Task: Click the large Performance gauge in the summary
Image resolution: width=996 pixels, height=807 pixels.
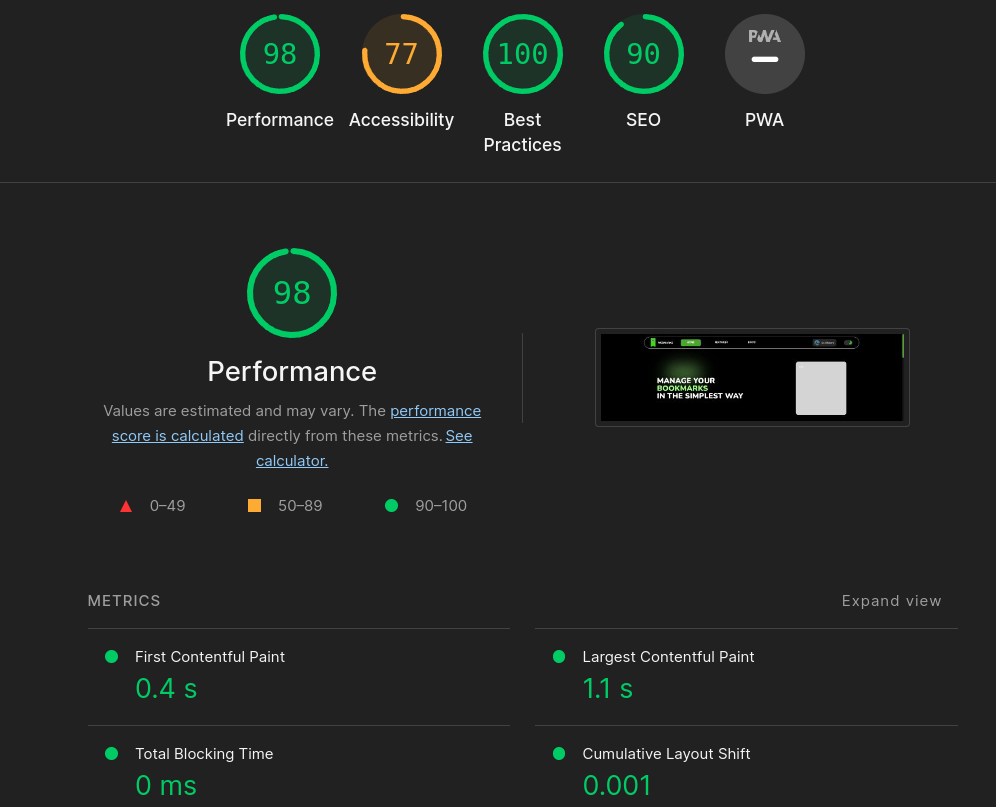Action: point(292,293)
